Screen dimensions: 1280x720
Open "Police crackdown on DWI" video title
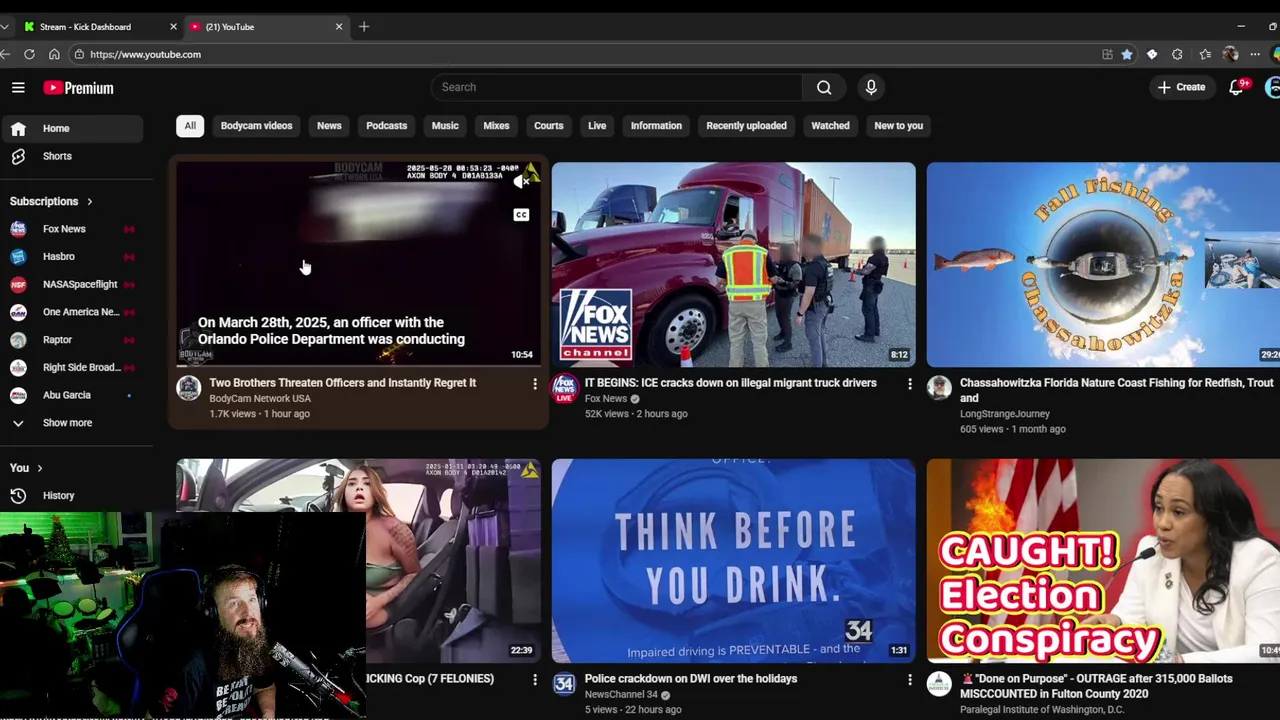click(691, 679)
